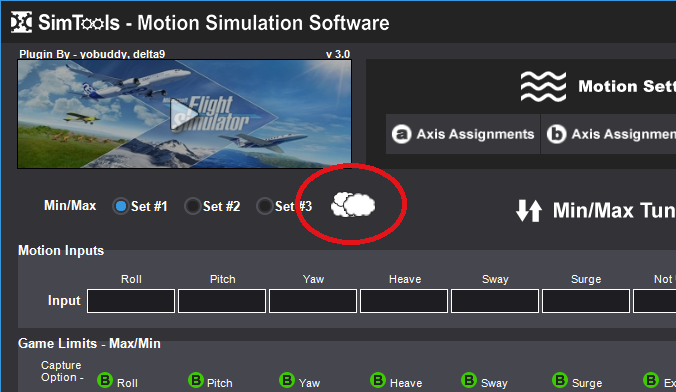Click the green B capture icon for Roll
Screen dimensions: 676x392
click(x=105, y=380)
